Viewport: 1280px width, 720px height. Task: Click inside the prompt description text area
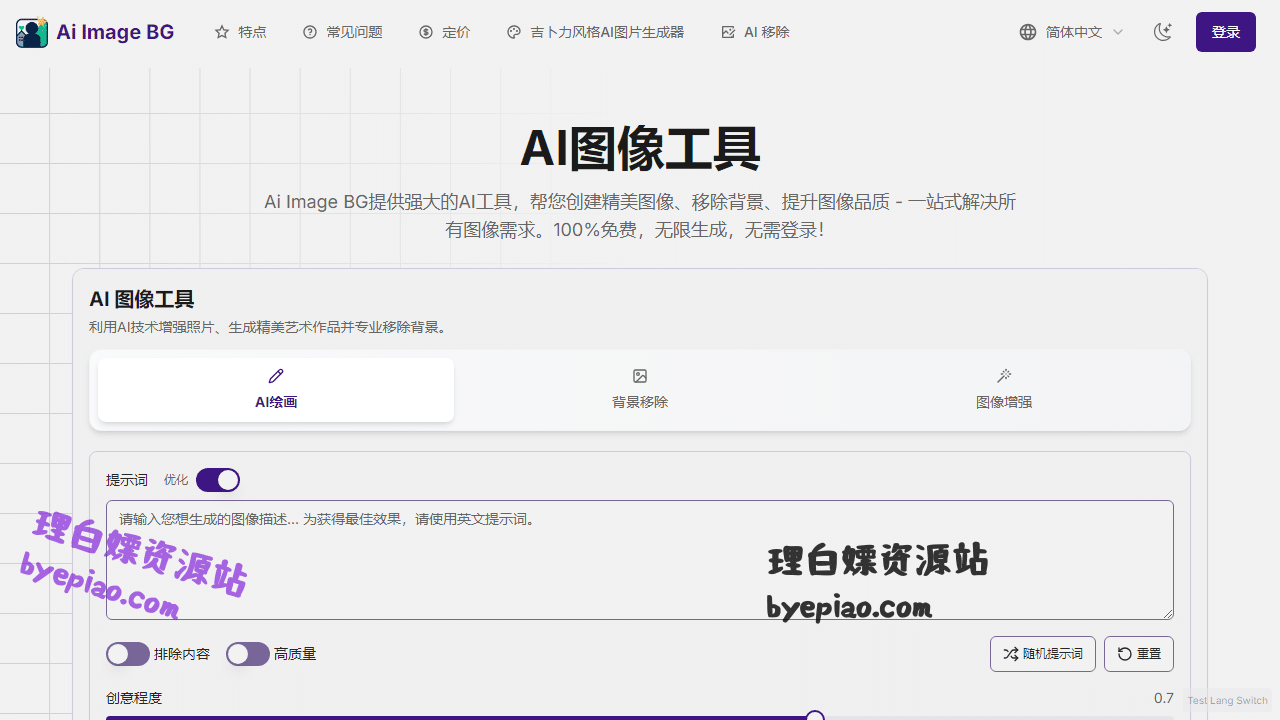[x=640, y=560]
